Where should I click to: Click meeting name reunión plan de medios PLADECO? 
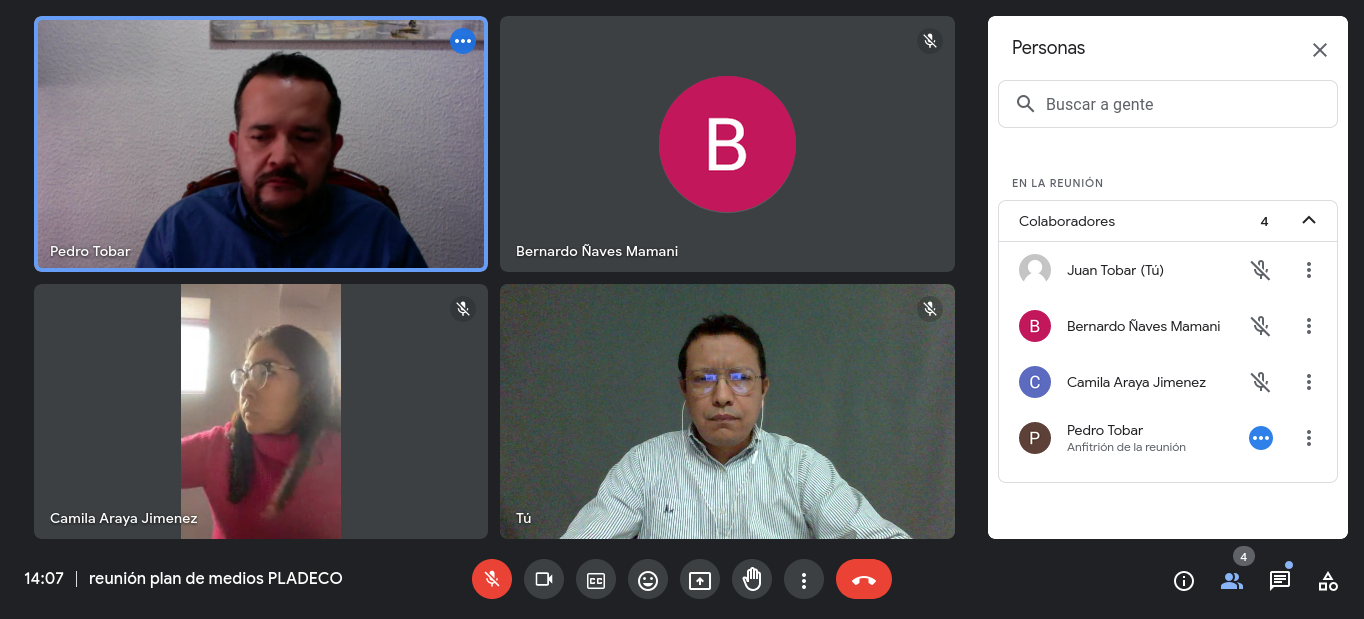(216, 578)
